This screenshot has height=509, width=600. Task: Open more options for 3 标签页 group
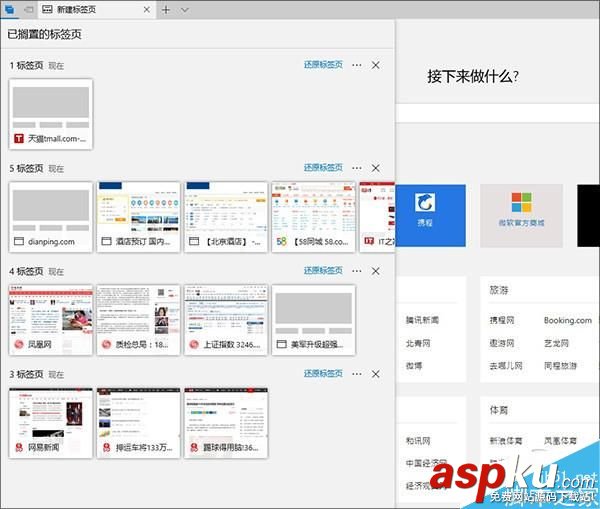357,374
